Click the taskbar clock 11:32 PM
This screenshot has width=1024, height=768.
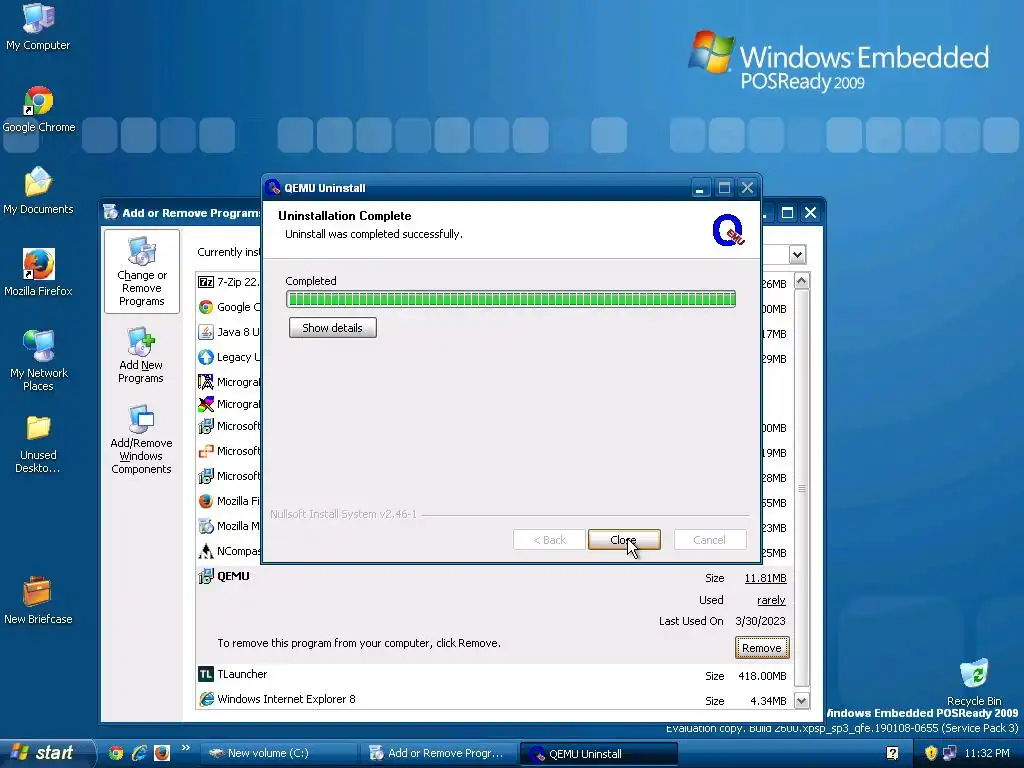987,753
